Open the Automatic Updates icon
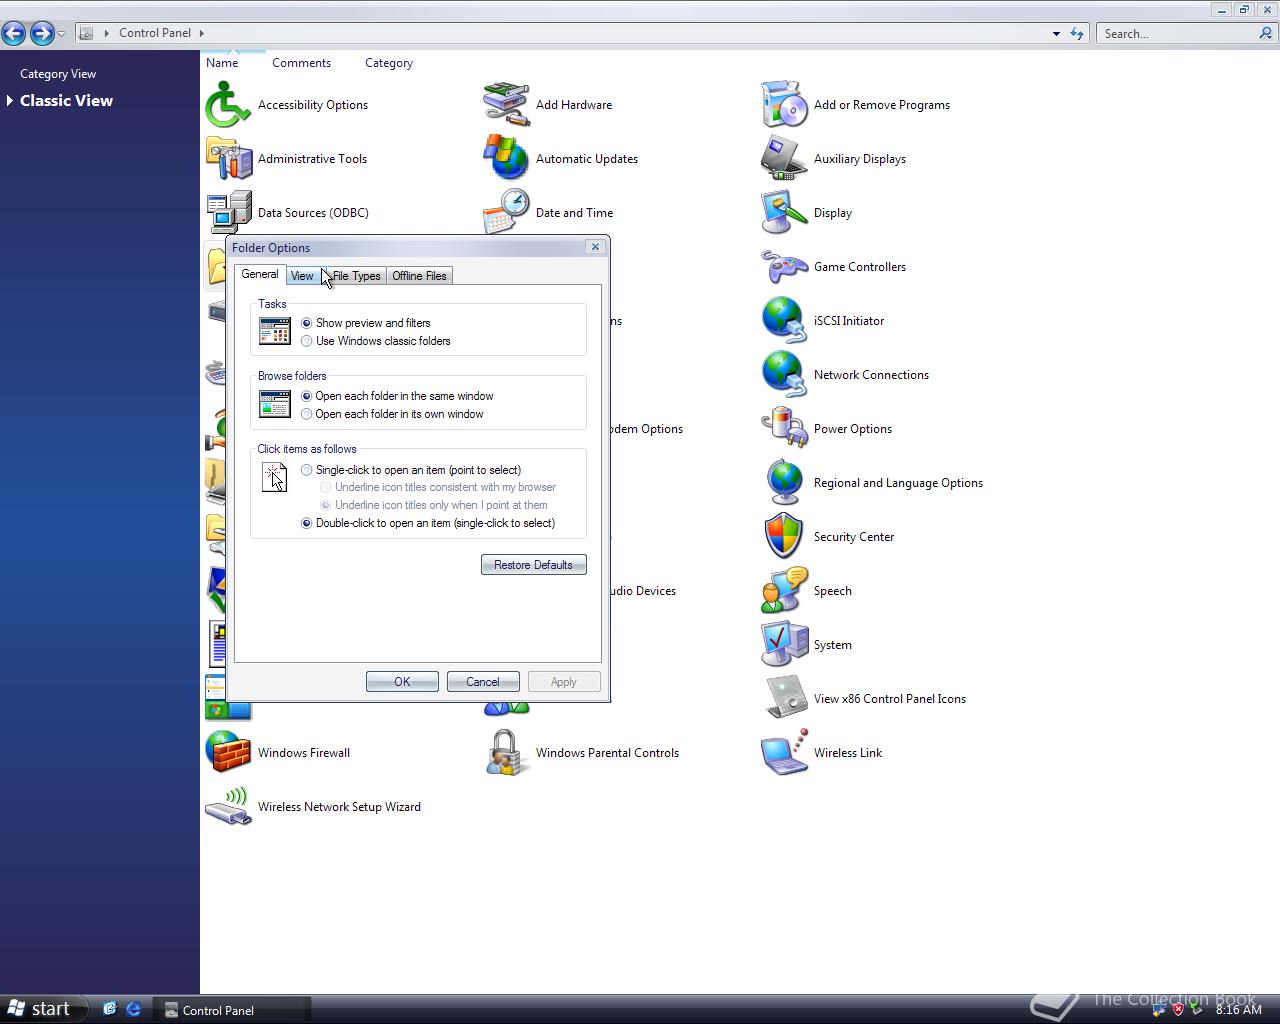1280x1024 pixels. [506, 159]
